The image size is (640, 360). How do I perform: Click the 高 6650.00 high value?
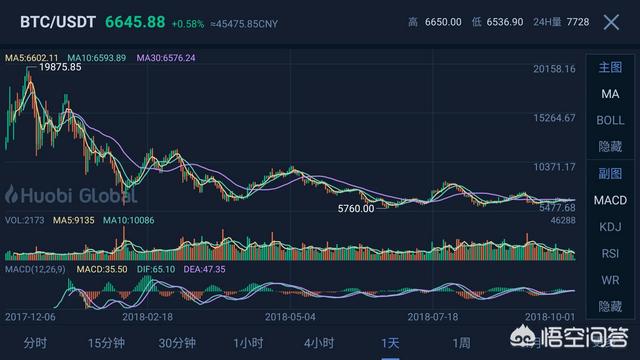tap(435, 22)
